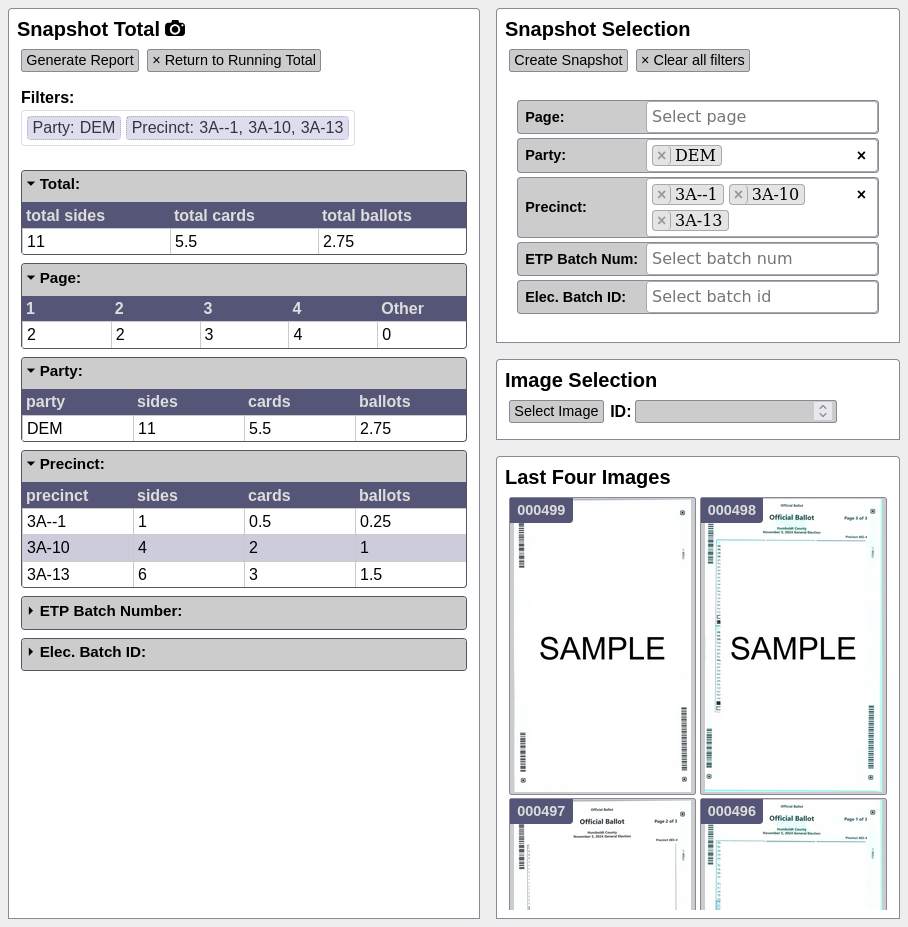Click the camera icon beside Snapshot Total
The height and width of the screenshot is (927, 908).
175,28
